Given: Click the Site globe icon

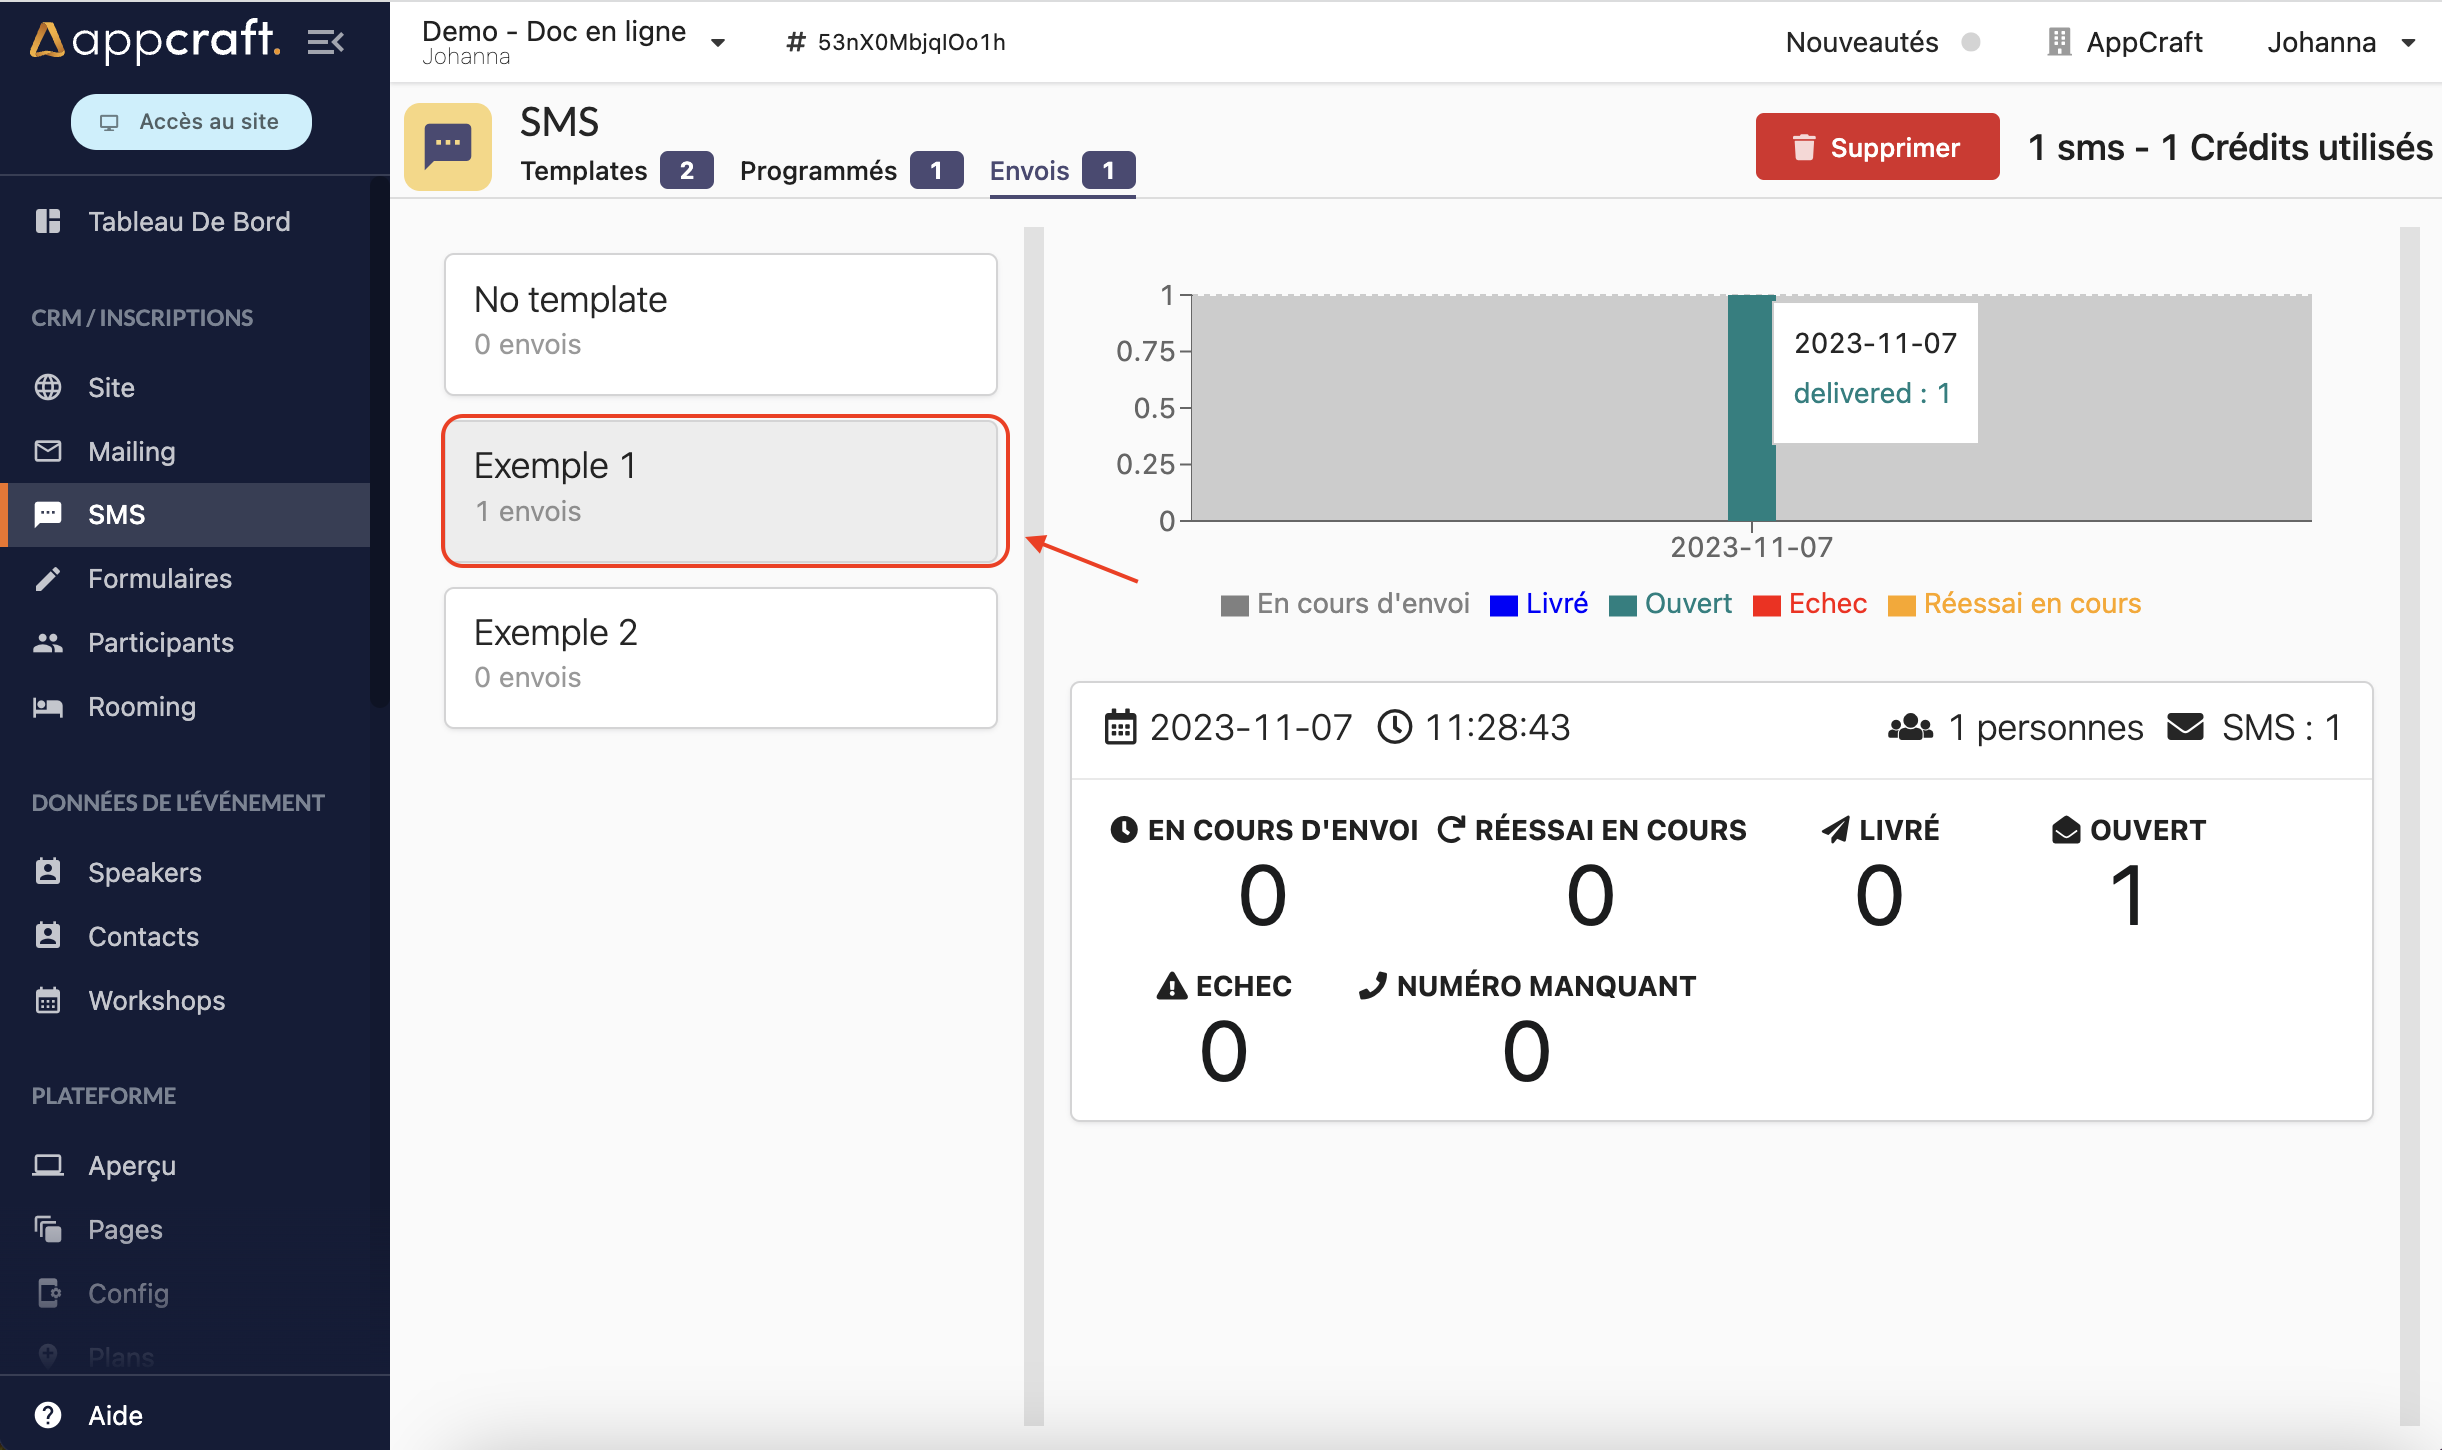Looking at the screenshot, I should tap(48, 387).
